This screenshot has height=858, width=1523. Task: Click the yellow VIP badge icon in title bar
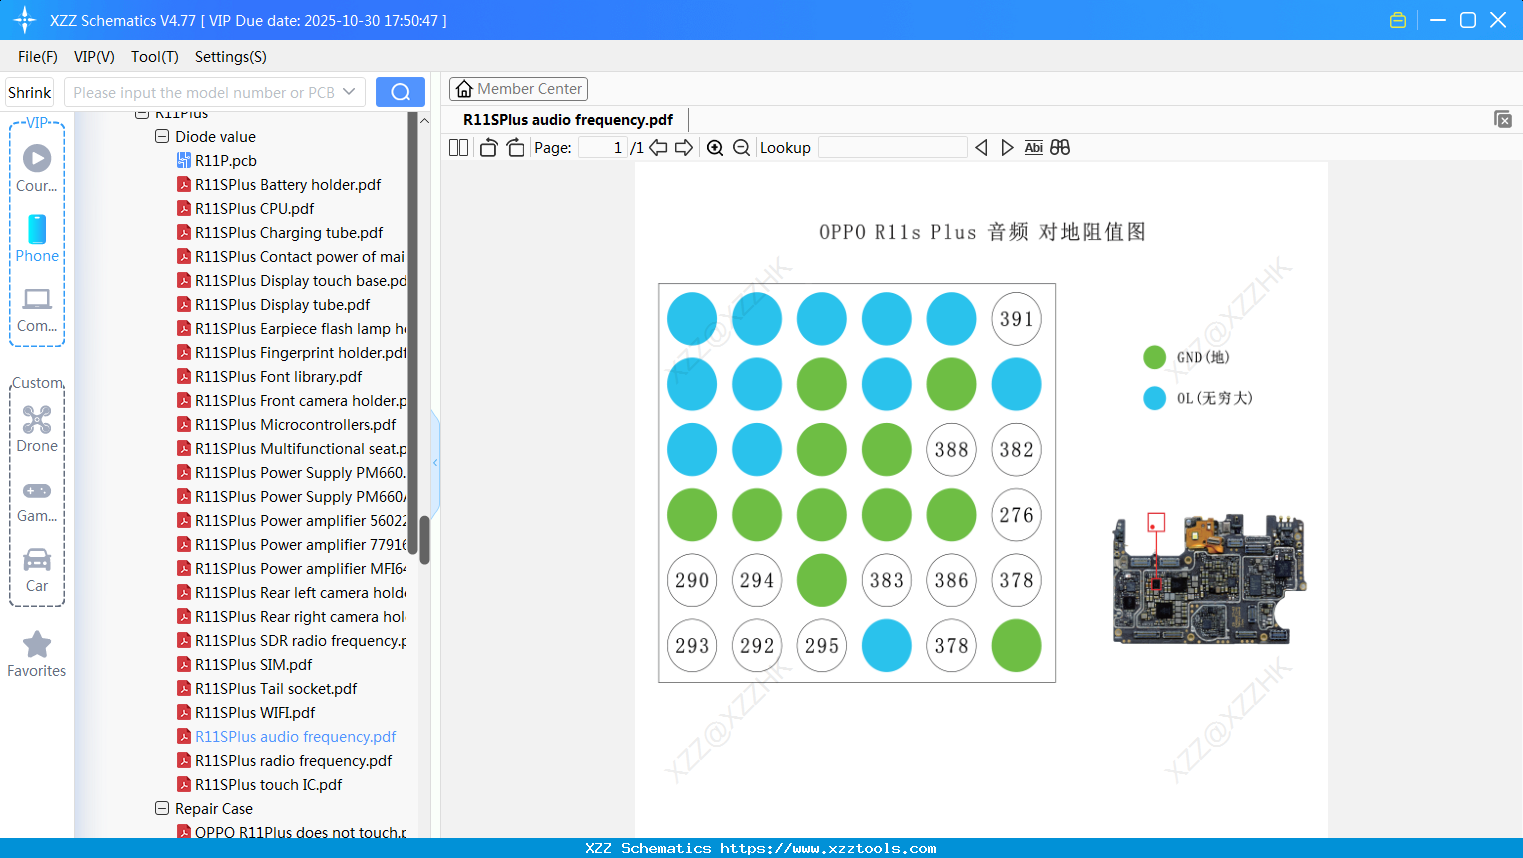(1398, 20)
